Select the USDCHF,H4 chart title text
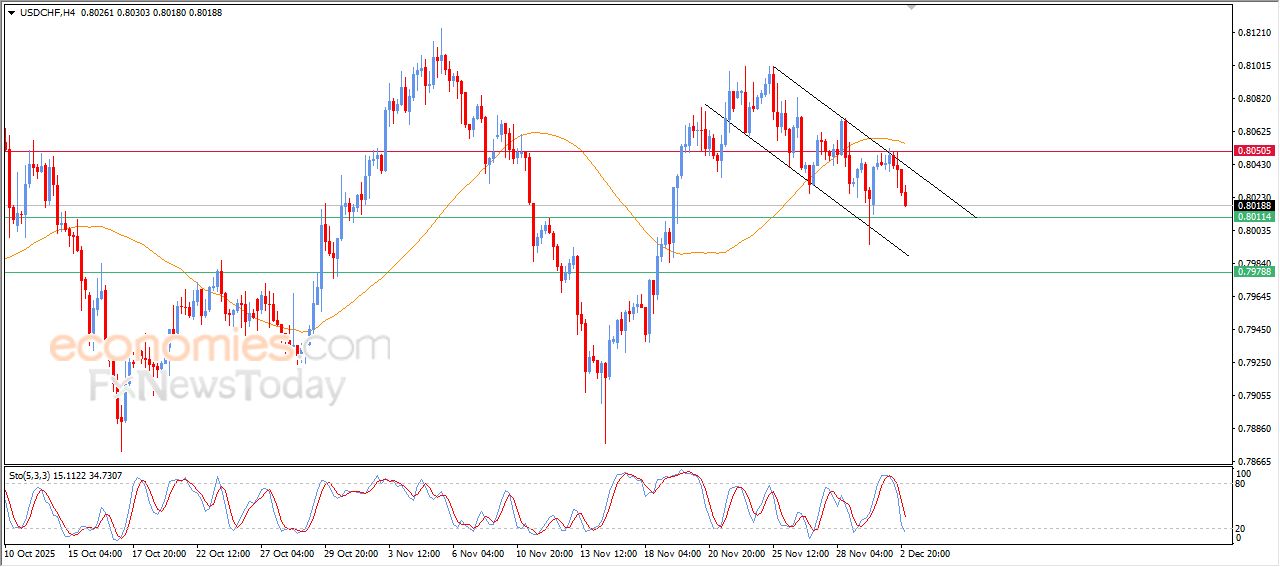The image size is (1280, 567). click(x=47, y=13)
